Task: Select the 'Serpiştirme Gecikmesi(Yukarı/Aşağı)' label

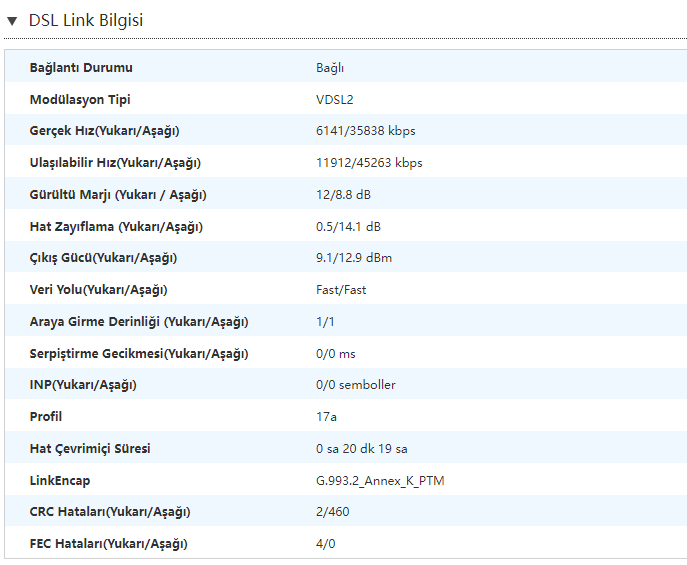Action: pos(139,354)
